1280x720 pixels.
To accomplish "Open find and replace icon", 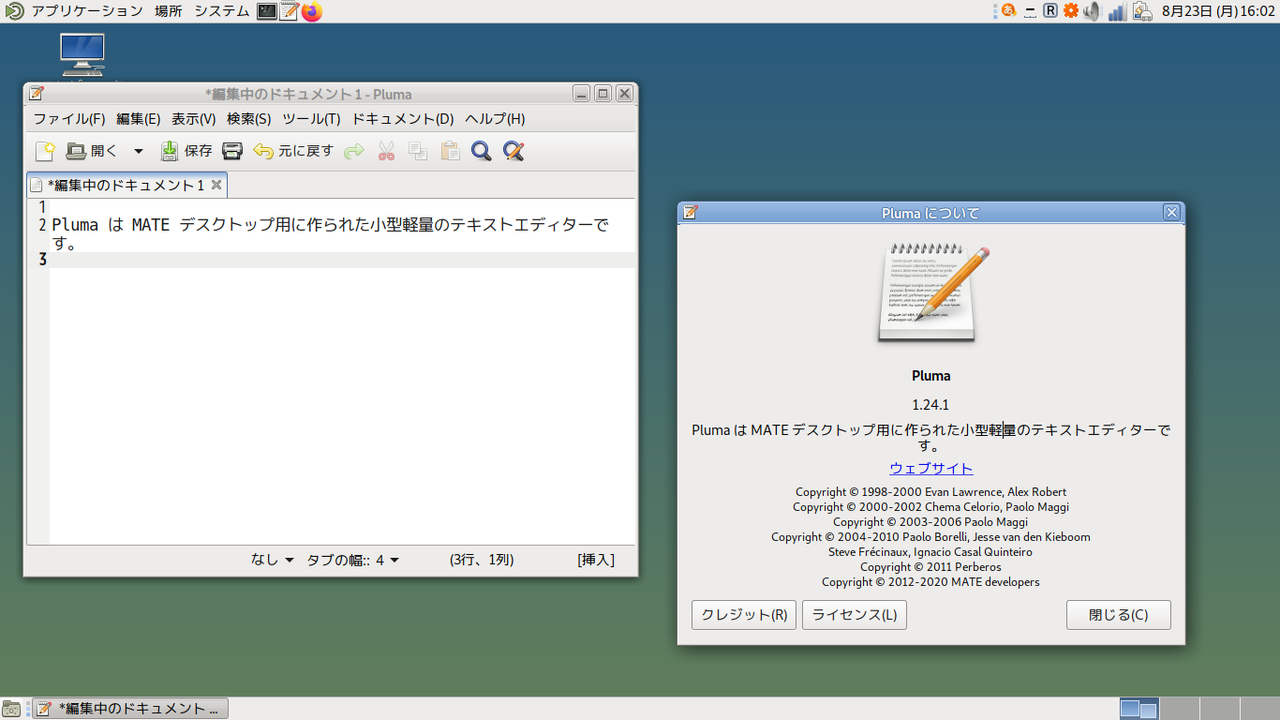I will click(514, 151).
